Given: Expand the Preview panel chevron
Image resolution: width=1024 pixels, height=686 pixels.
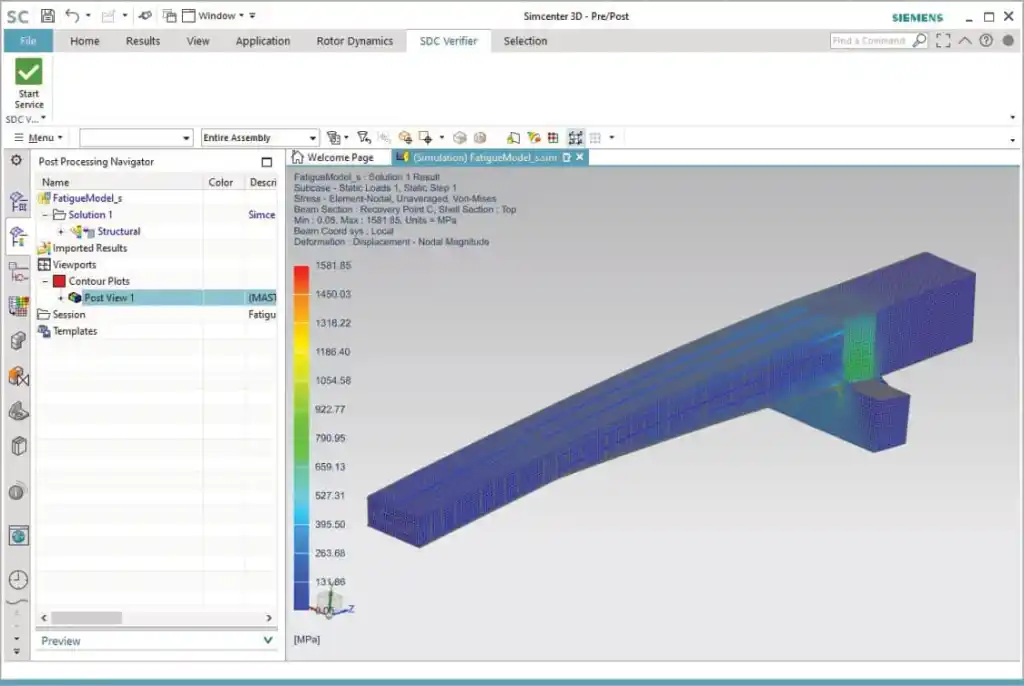Looking at the screenshot, I should 268,640.
